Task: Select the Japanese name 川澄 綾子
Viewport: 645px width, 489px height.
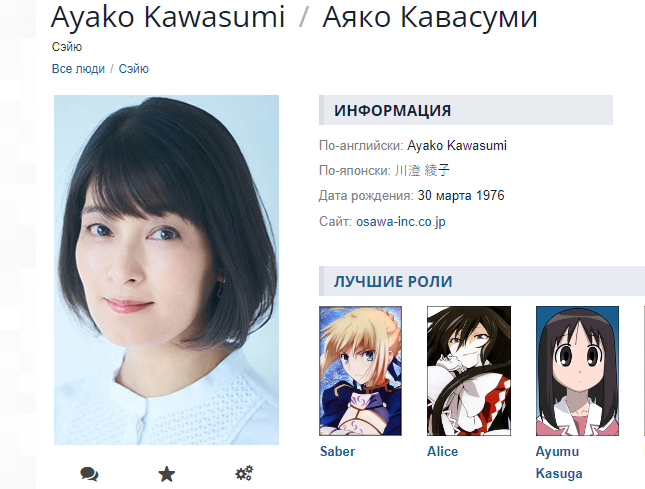Action: [x=422, y=170]
